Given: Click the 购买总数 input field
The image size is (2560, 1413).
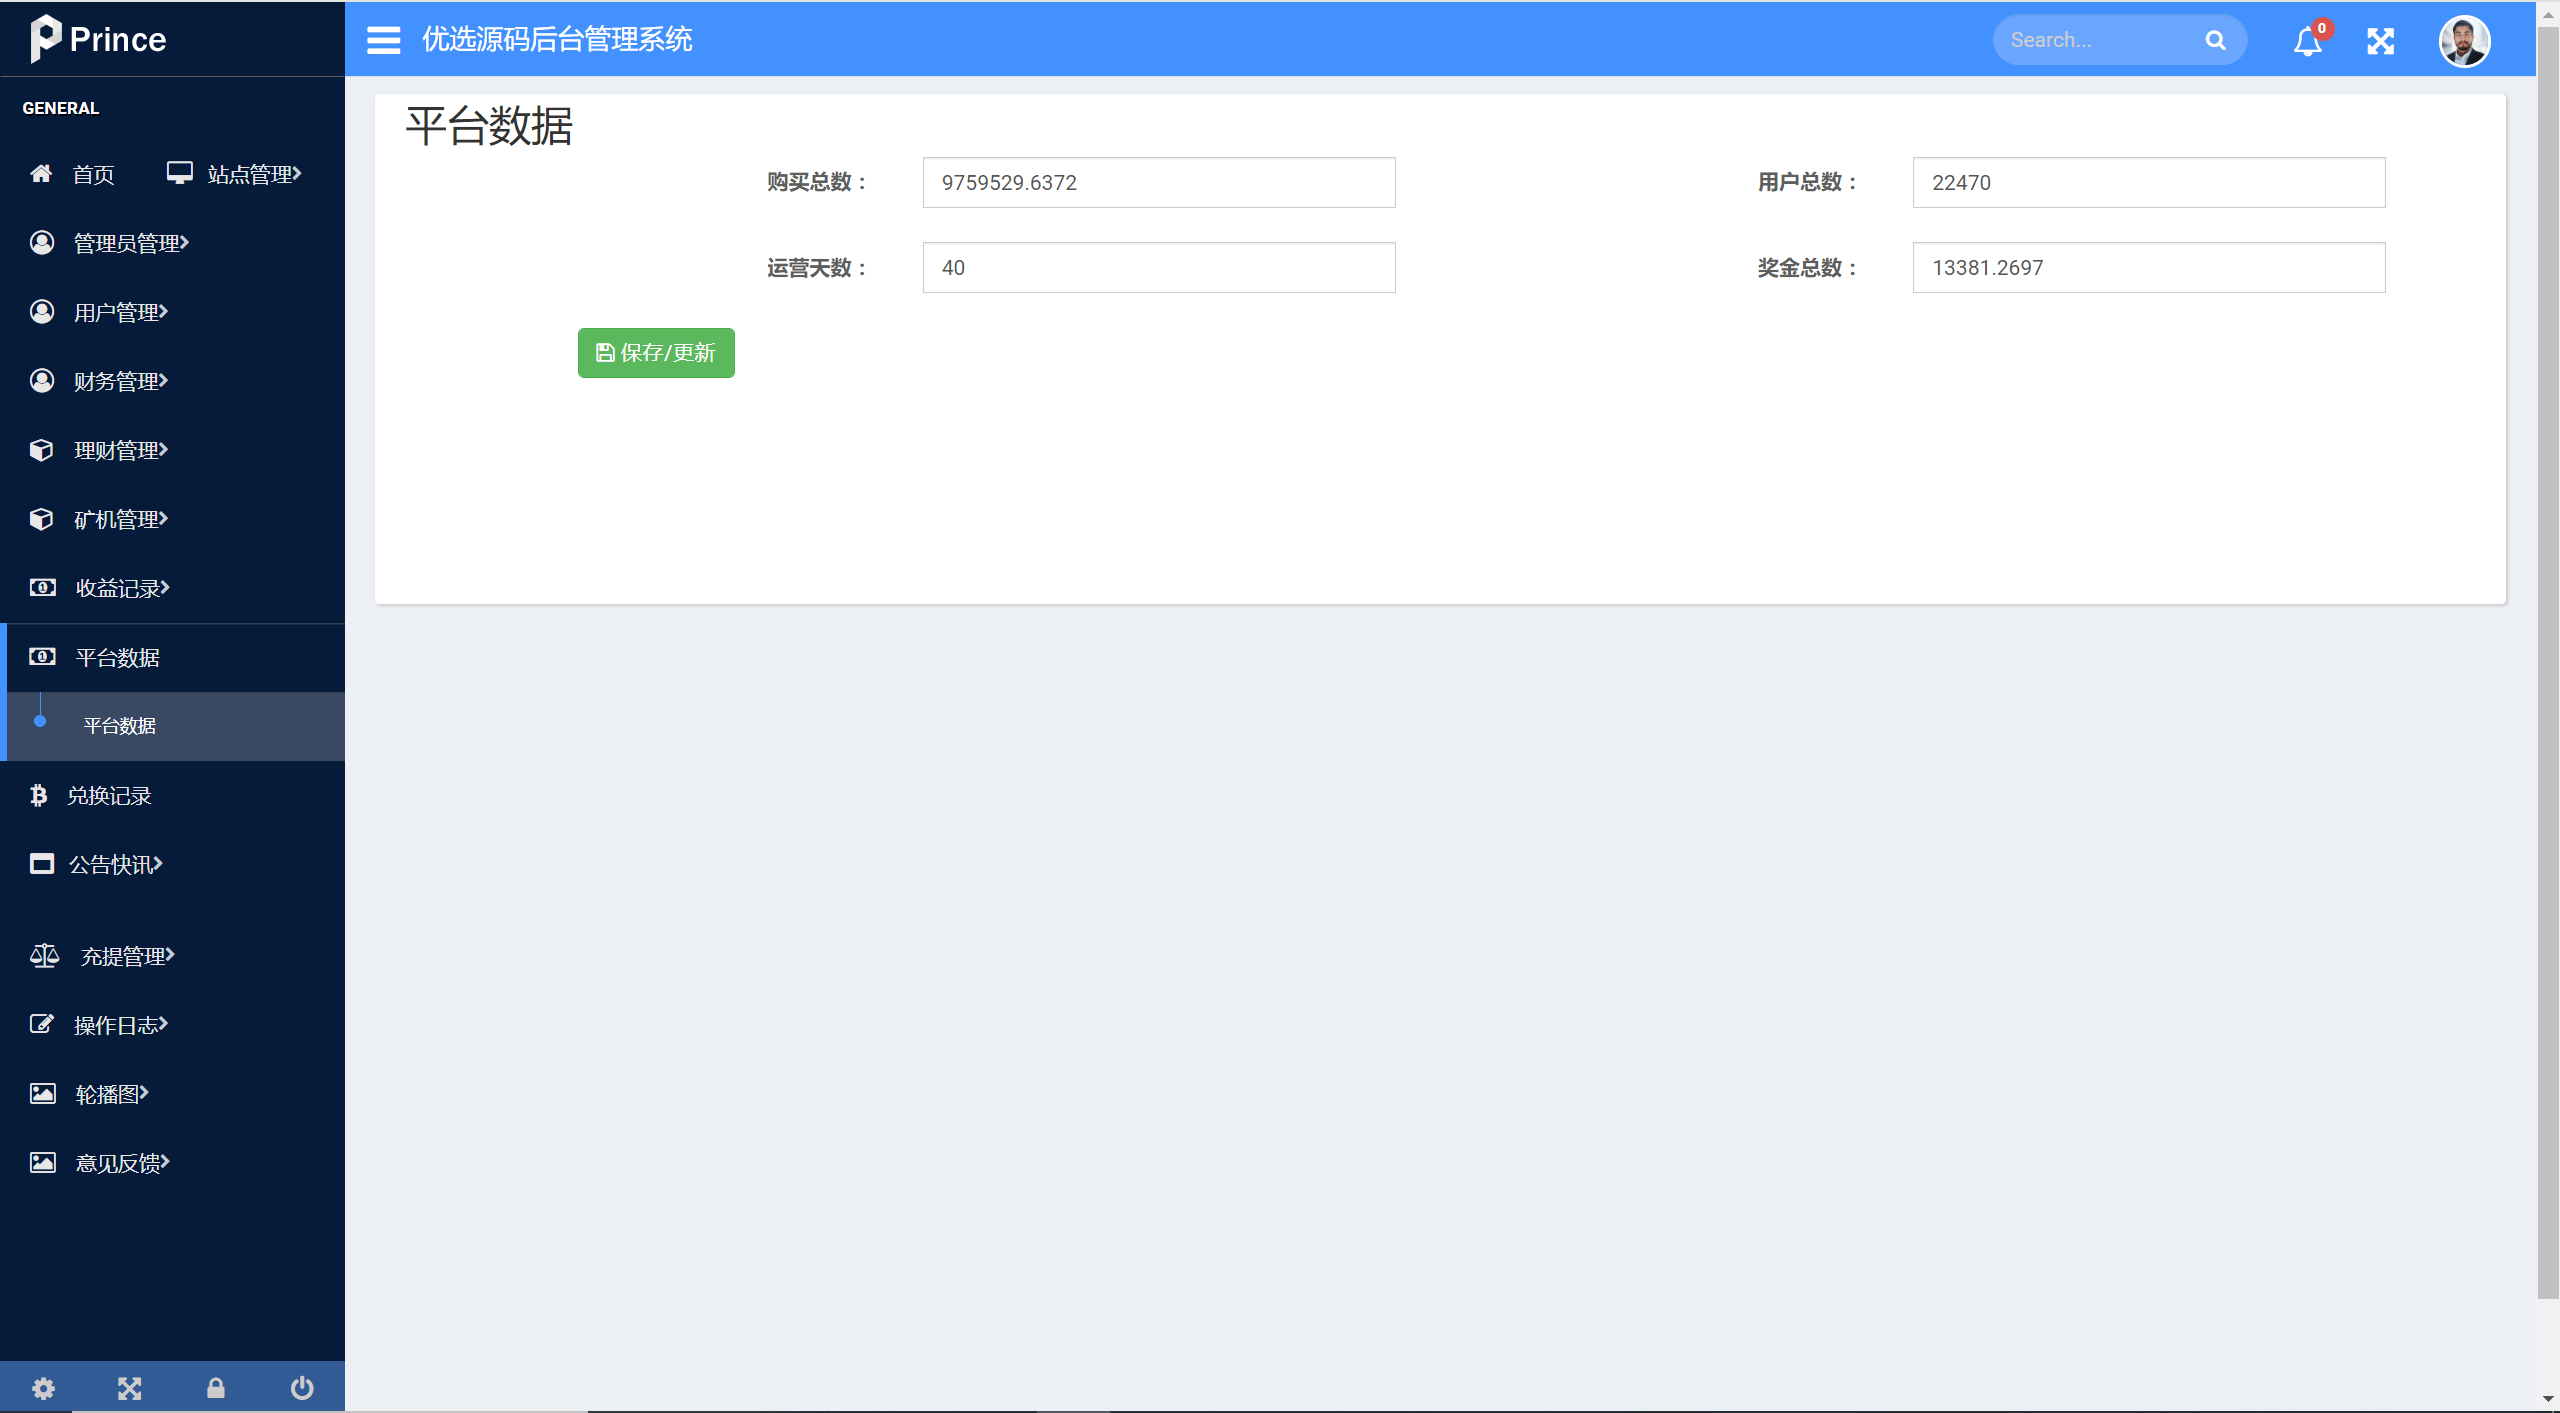Looking at the screenshot, I should (1158, 183).
